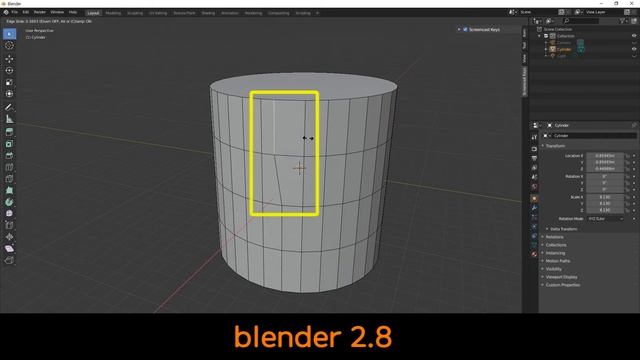This screenshot has height=360, width=640.
Task: Toggle the Collection exclude checkbox in outliner
Action: (546, 36)
